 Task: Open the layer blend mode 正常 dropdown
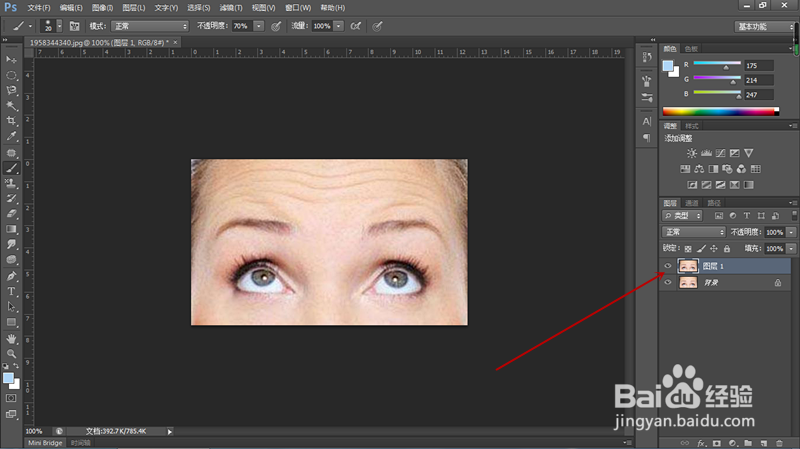tap(693, 232)
